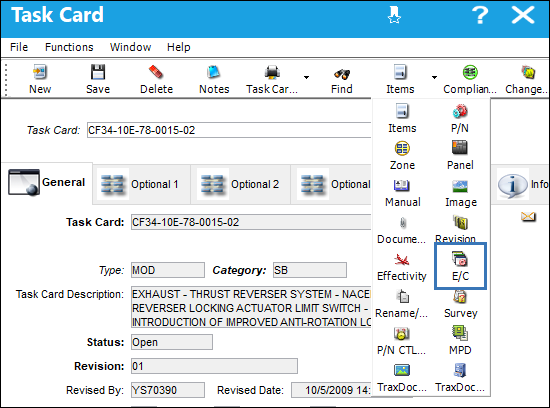This screenshot has height=408, width=550.
Task: Switch to the Optional 1 tab
Action: [x=141, y=184]
